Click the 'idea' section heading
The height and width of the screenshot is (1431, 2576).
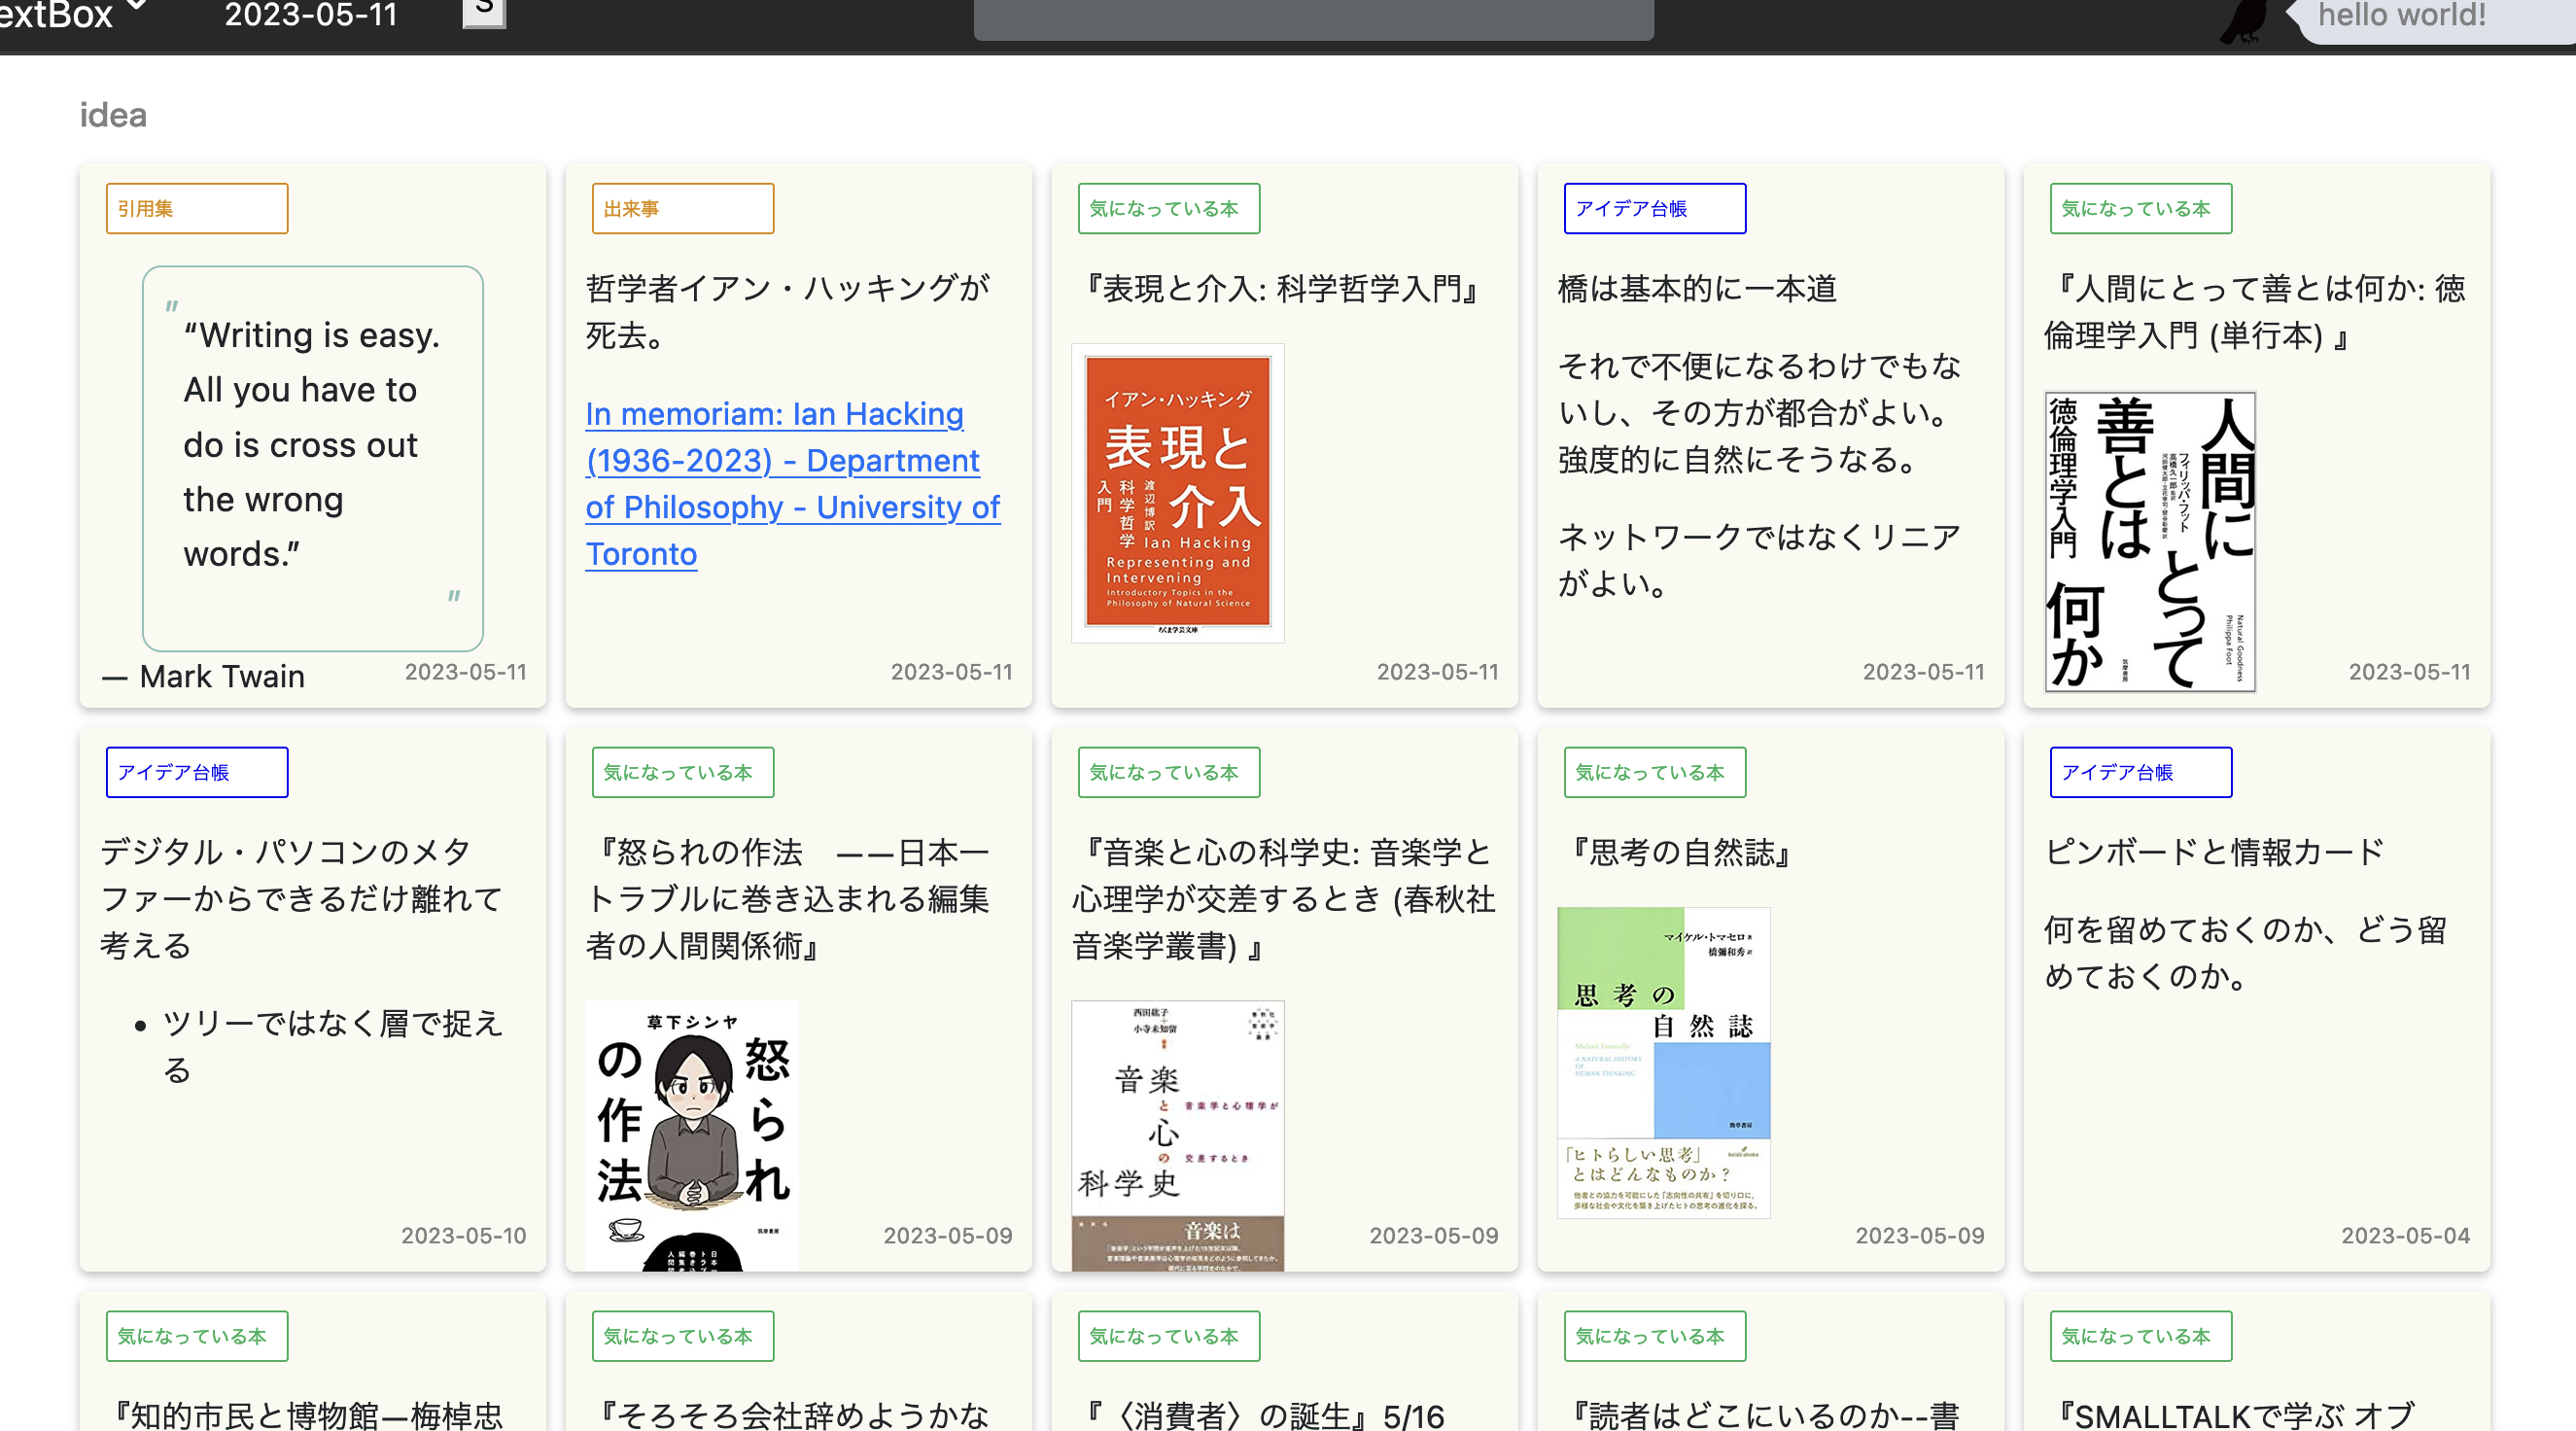point(113,114)
